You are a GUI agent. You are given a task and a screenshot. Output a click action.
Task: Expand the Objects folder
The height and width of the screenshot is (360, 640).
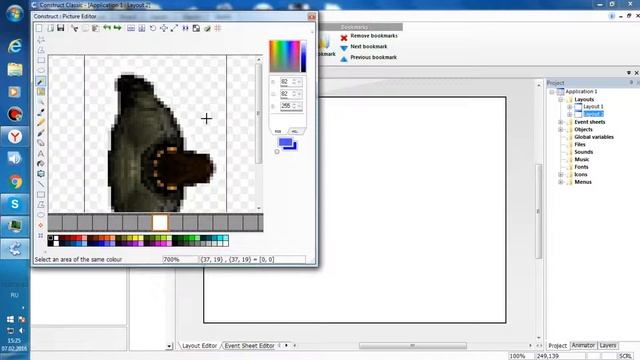pyautogui.click(x=561, y=129)
